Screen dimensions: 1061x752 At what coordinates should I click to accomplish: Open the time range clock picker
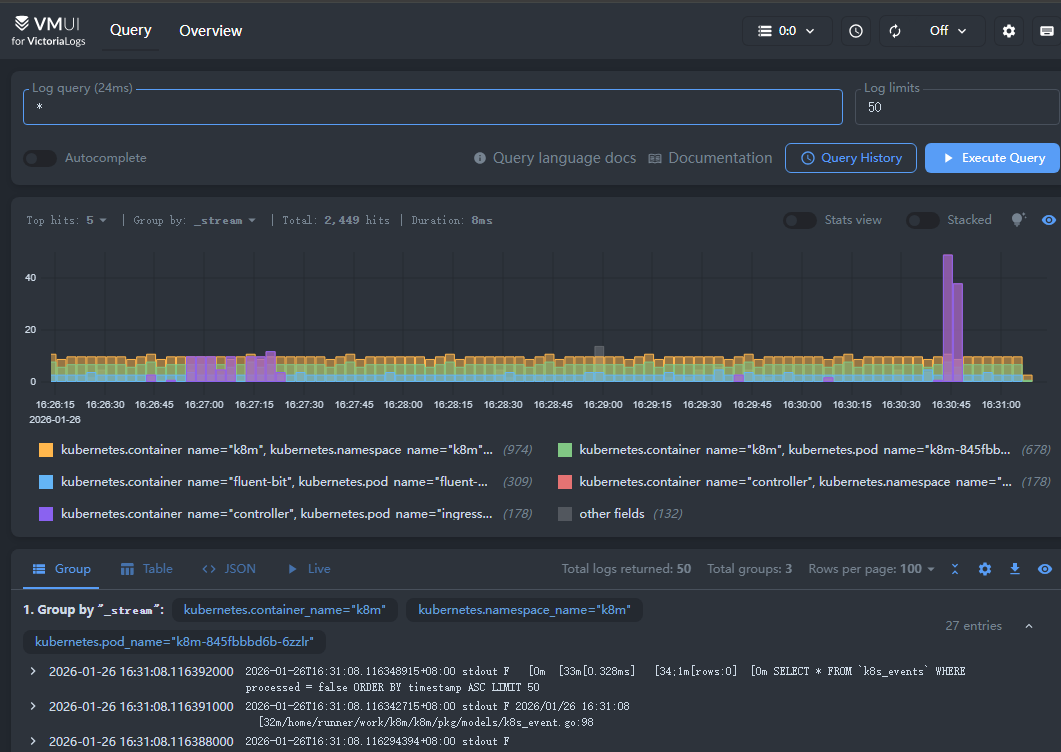click(856, 31)
